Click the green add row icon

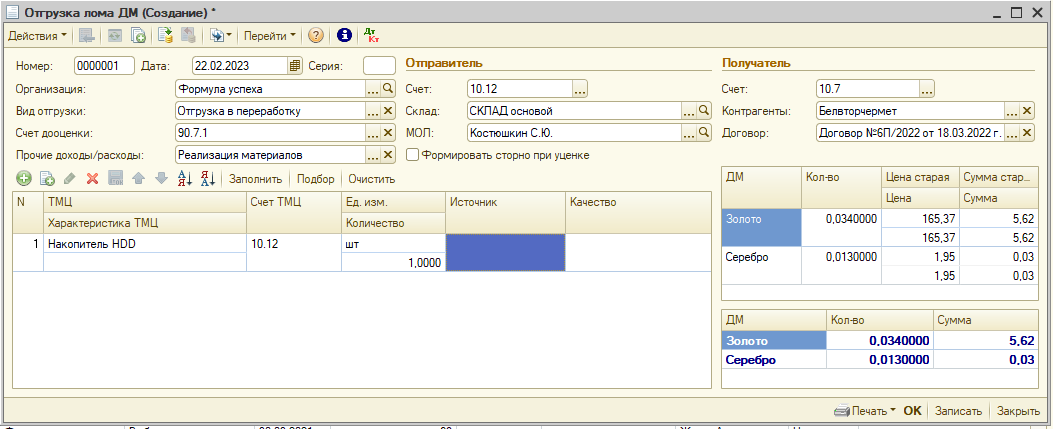[x=24, y=179]
